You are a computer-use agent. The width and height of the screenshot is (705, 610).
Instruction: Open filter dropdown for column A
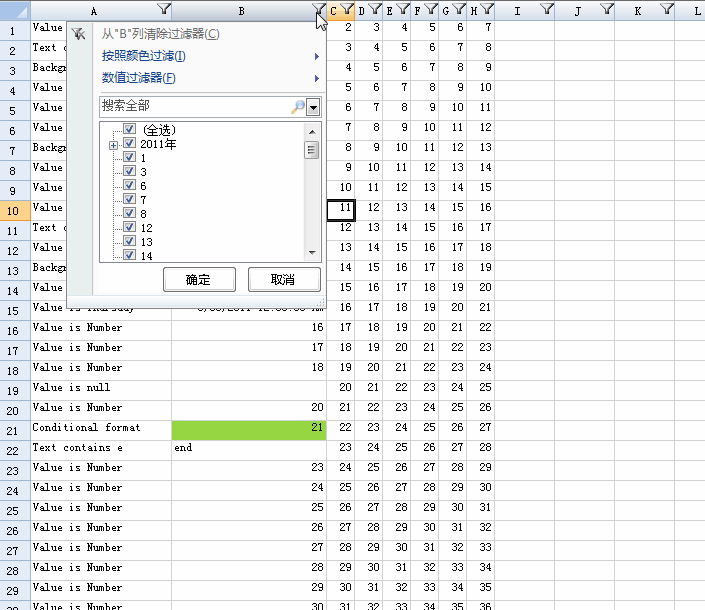[164, 9]
